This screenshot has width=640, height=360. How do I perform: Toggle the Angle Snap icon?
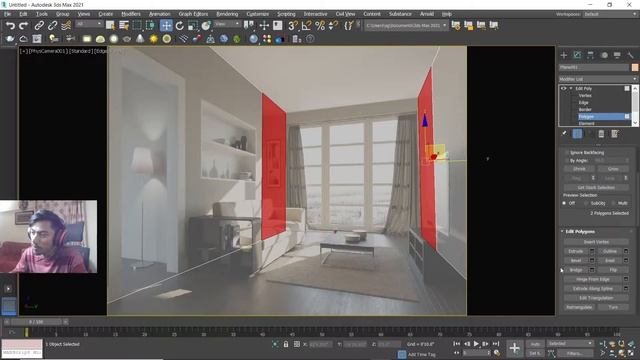306,26
